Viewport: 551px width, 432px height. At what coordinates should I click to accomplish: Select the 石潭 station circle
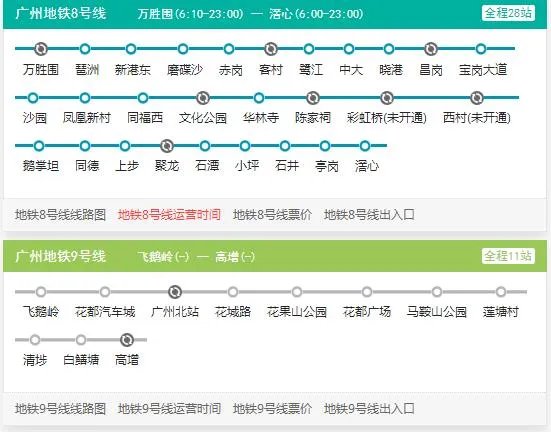point(205,146)
